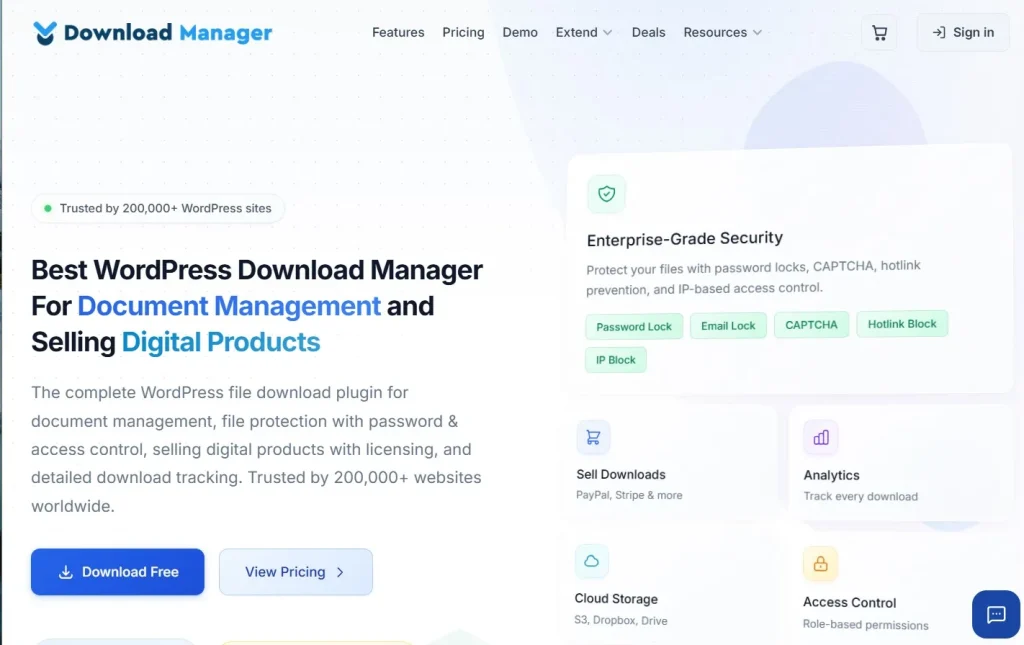Click the Document Management highlighted text
Viewport: 1024px width, 645px height.
(229, 306)
